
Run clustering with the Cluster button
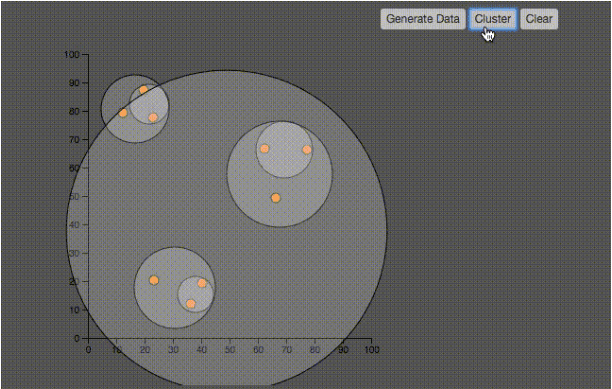point(493,19)
